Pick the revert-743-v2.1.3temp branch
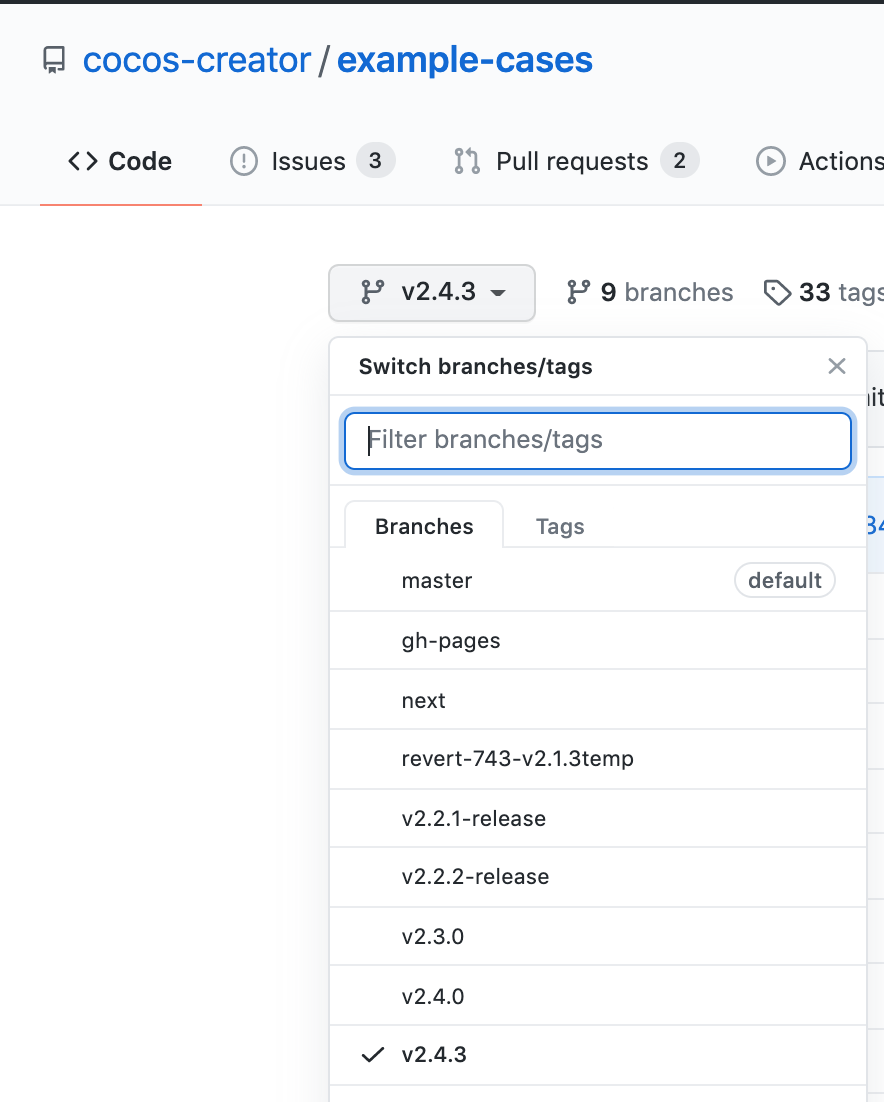 pos(518,759)
